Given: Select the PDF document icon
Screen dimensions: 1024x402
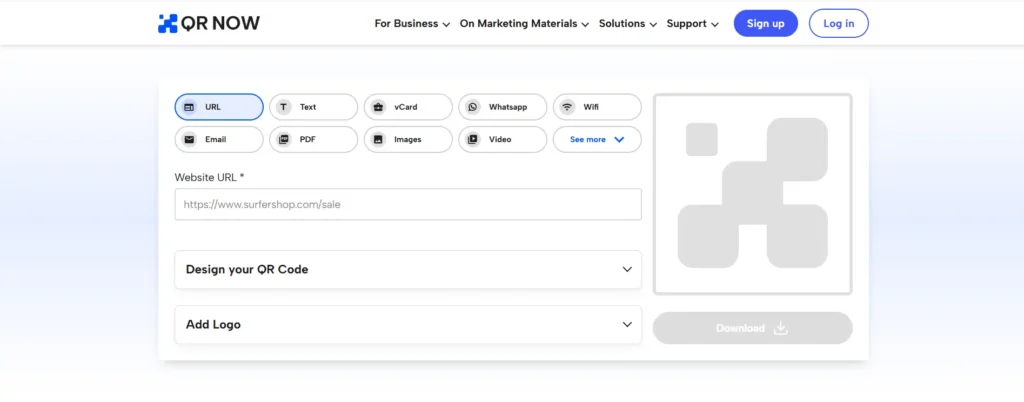Looking at the screenshot, I should tap(284, 140).
